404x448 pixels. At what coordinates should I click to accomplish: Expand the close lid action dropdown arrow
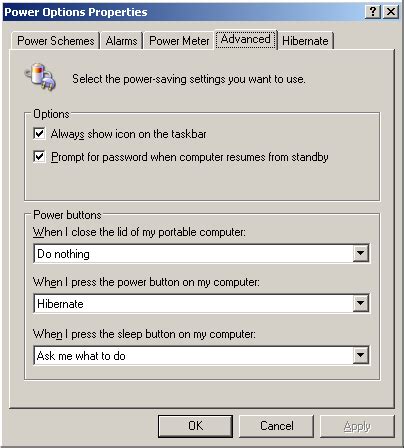pyautogui.click(x=360, y=253)
